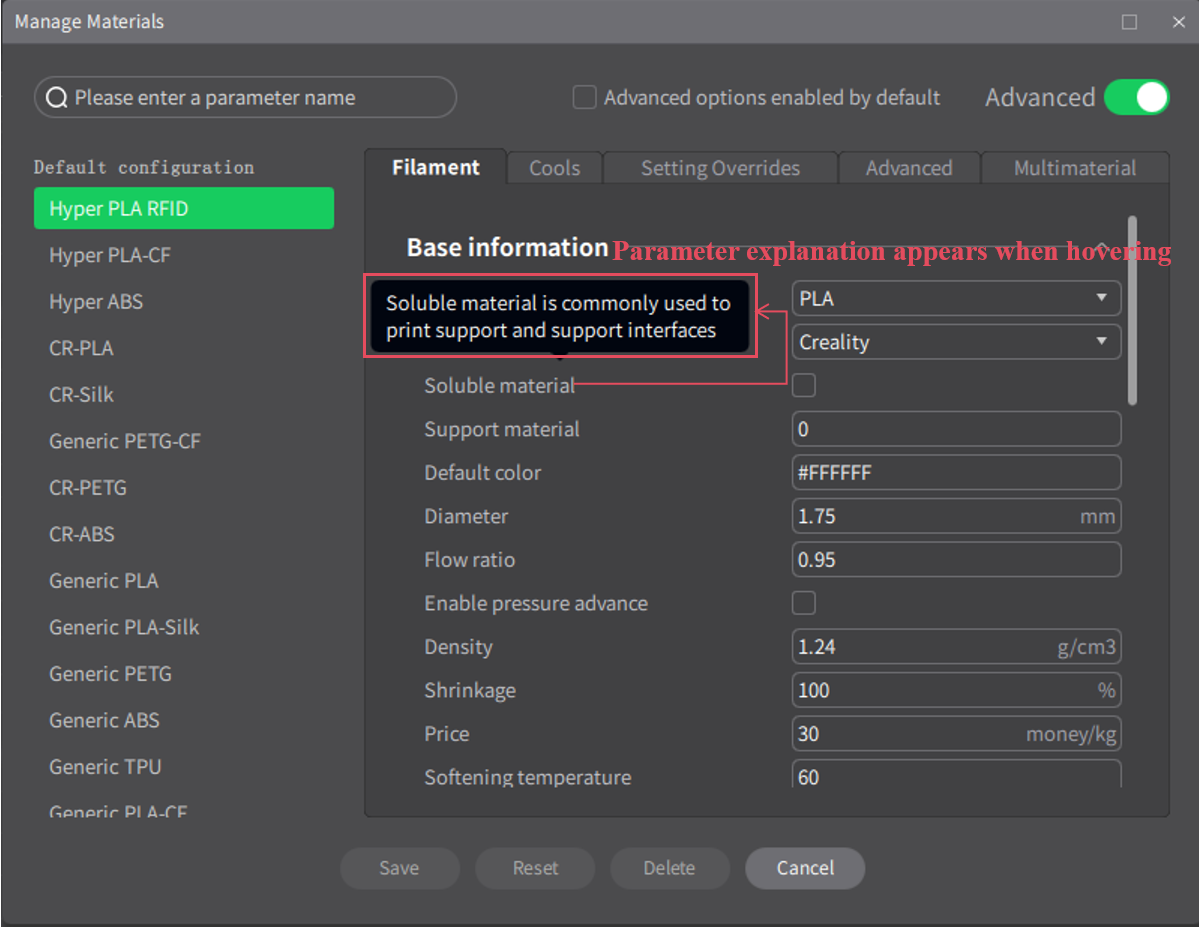
Task: Check the Soluble material checkbox
Action: click(x=804, y=385)
